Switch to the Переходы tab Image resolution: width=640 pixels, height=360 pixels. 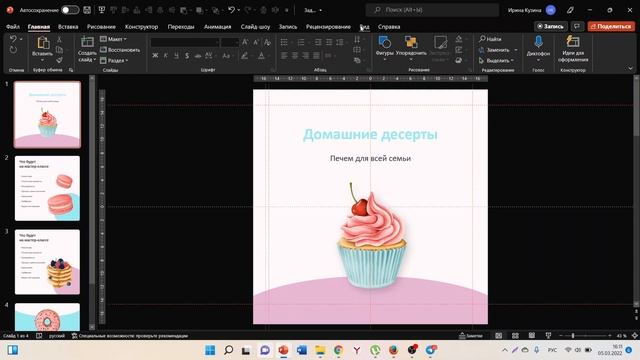181,27
